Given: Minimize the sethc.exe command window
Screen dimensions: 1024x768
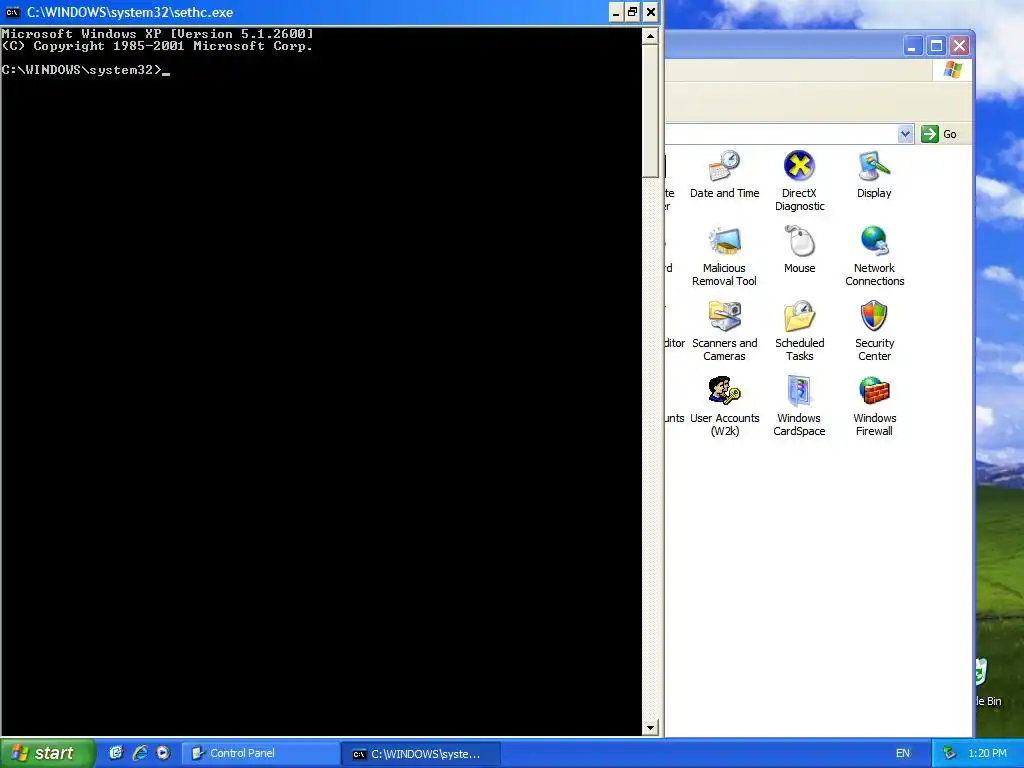Looking at the screenshot, I should coord(616,12).
